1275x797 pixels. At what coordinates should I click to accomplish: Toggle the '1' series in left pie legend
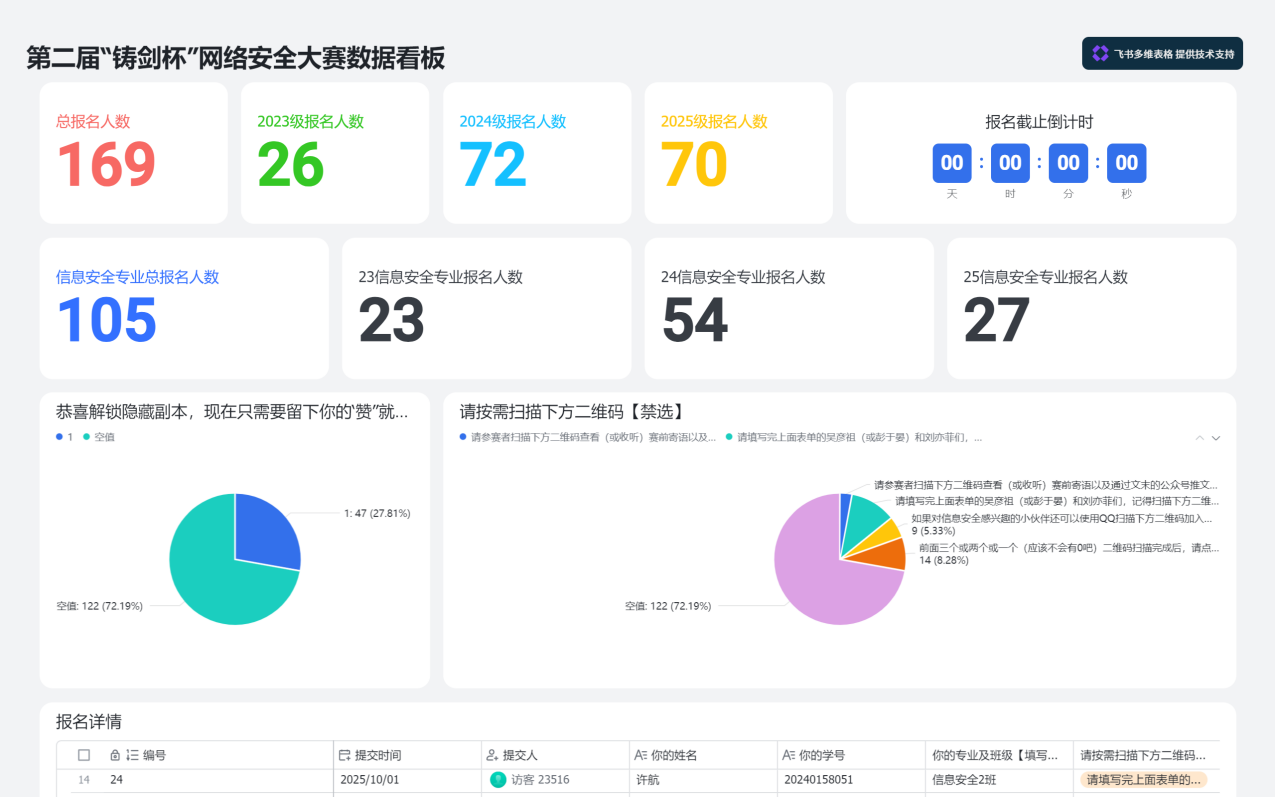click(x=65, y=437)
